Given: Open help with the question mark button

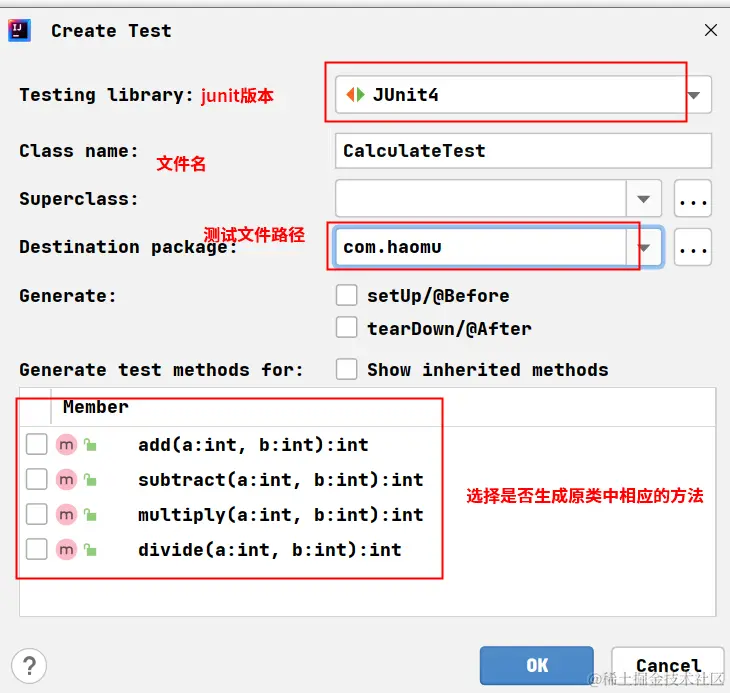Looking at the screenshot, I should coord(29,666).
